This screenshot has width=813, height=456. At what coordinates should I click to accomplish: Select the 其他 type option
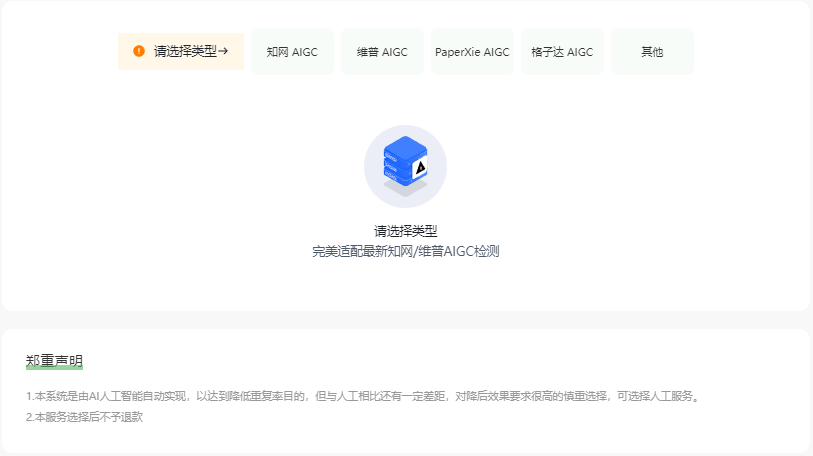pos(652,52)
